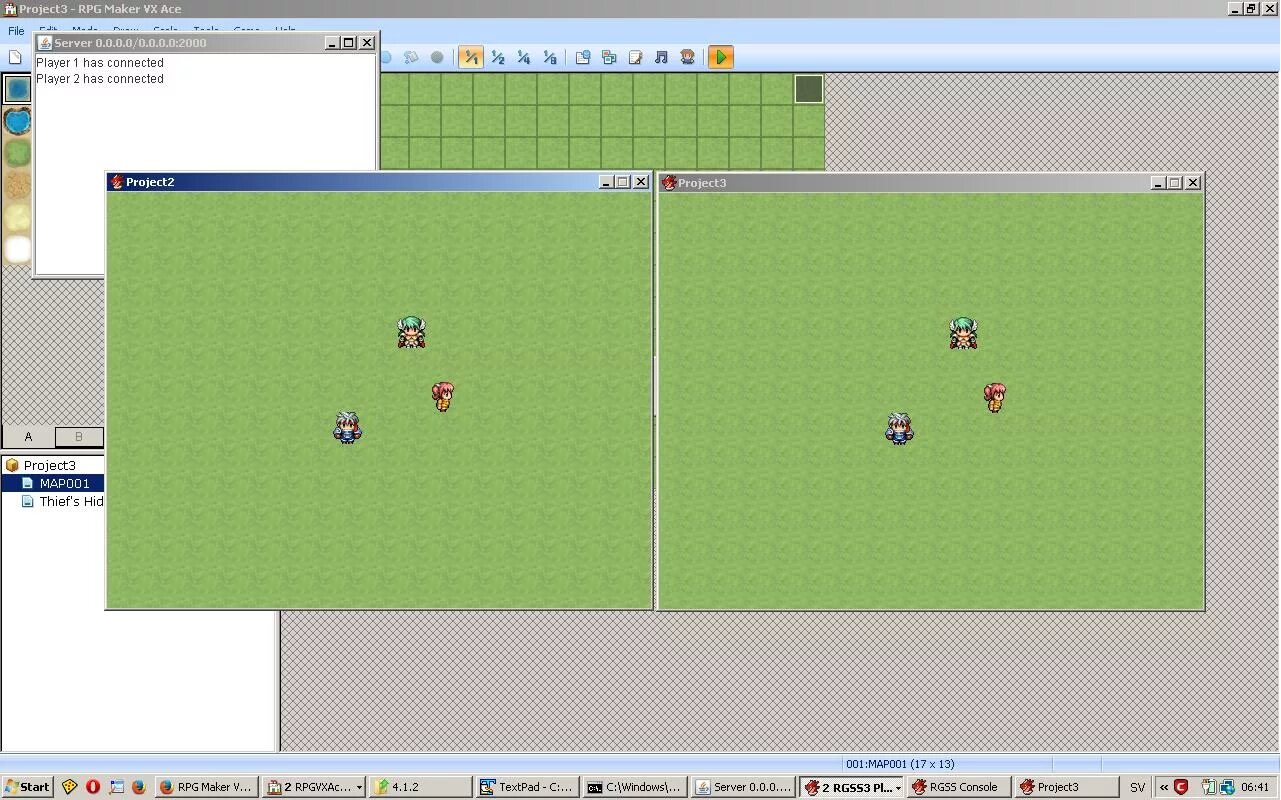This screenshot has height=800, width=1281.
Task: Restore down the RPG Maker main window
Action: coord(1250,9)
